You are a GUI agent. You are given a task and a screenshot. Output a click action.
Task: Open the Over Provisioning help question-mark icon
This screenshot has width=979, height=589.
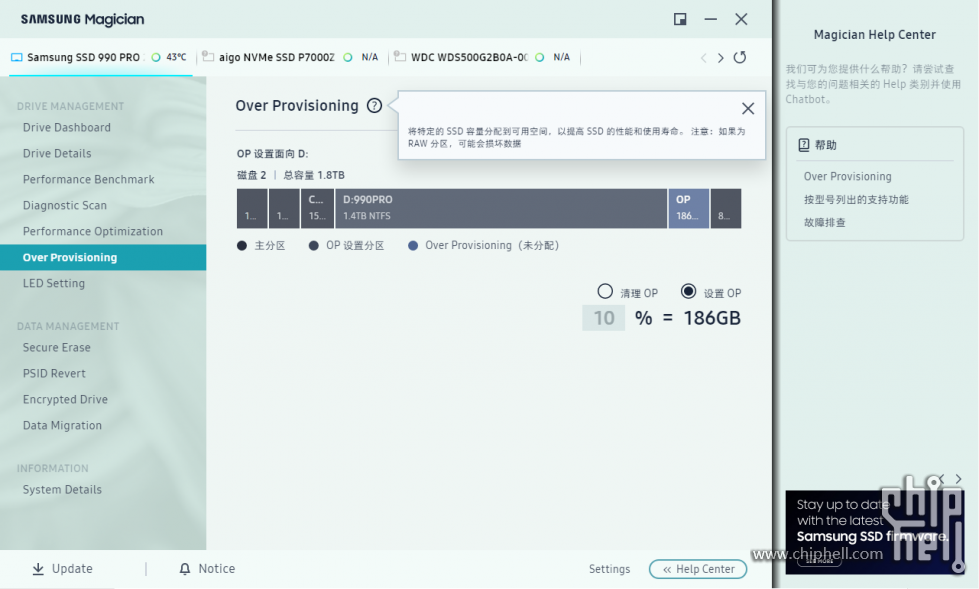[374, 106]
